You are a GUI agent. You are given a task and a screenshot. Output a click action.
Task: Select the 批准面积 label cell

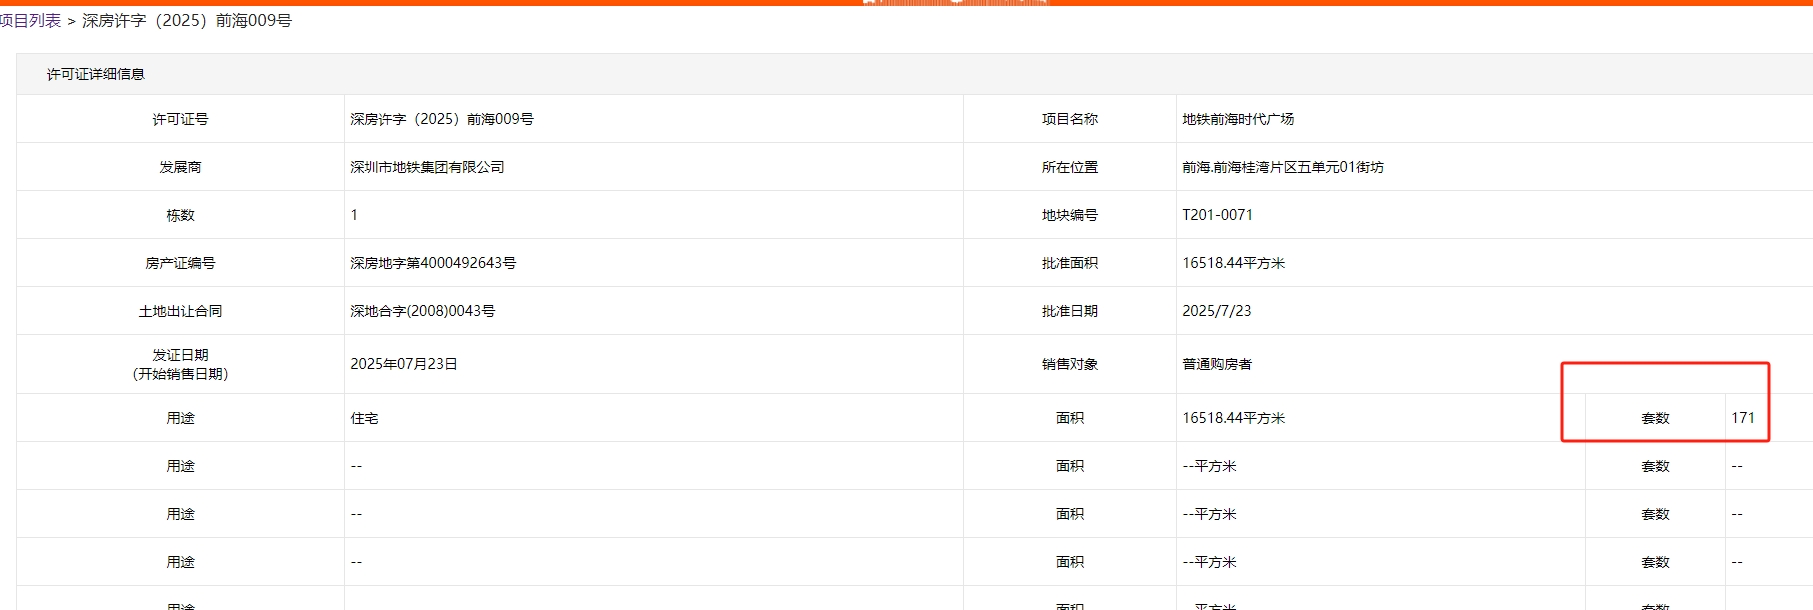pyautogui.click(x=1070, y=263)
